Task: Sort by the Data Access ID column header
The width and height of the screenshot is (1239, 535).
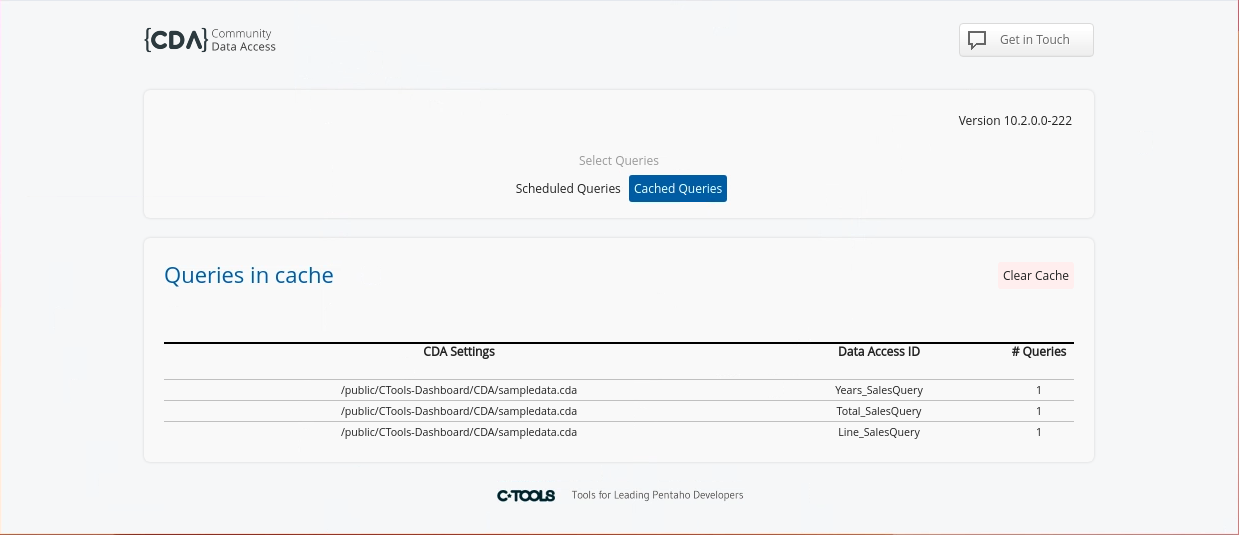Action: pyautogui.click(x=878, y=352)
